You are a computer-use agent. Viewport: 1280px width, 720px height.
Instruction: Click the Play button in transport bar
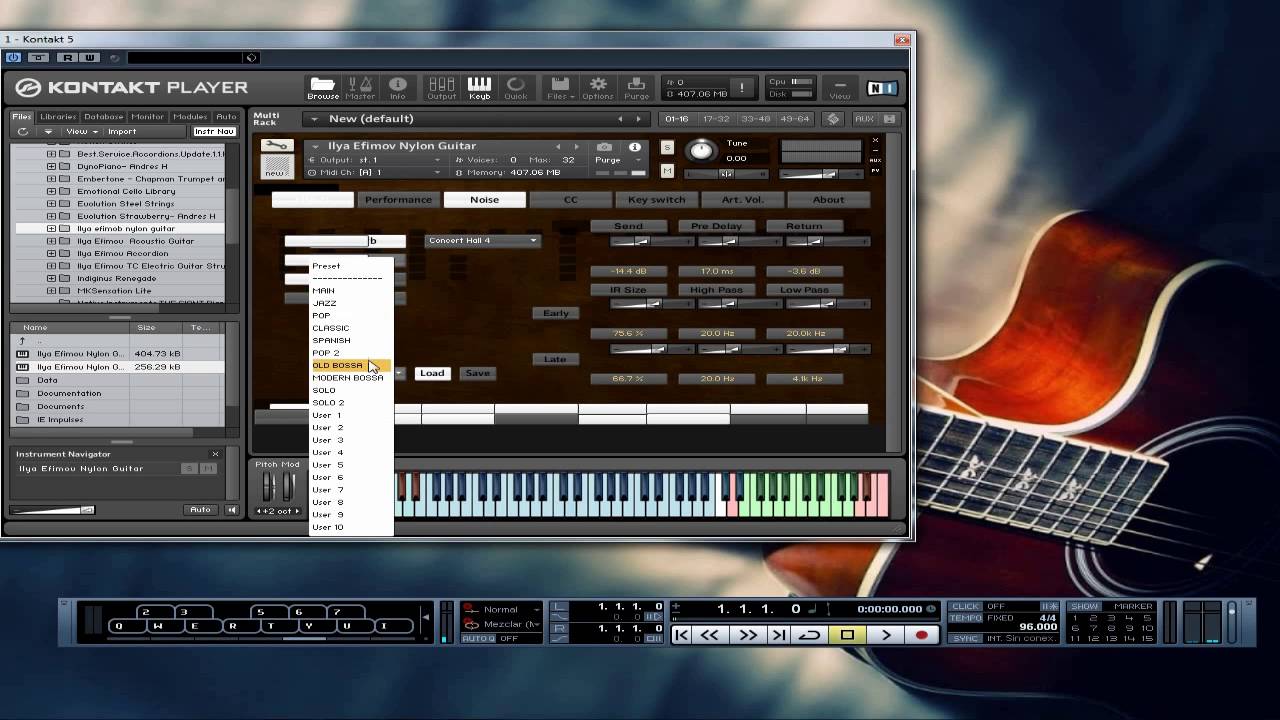(886, 635)
